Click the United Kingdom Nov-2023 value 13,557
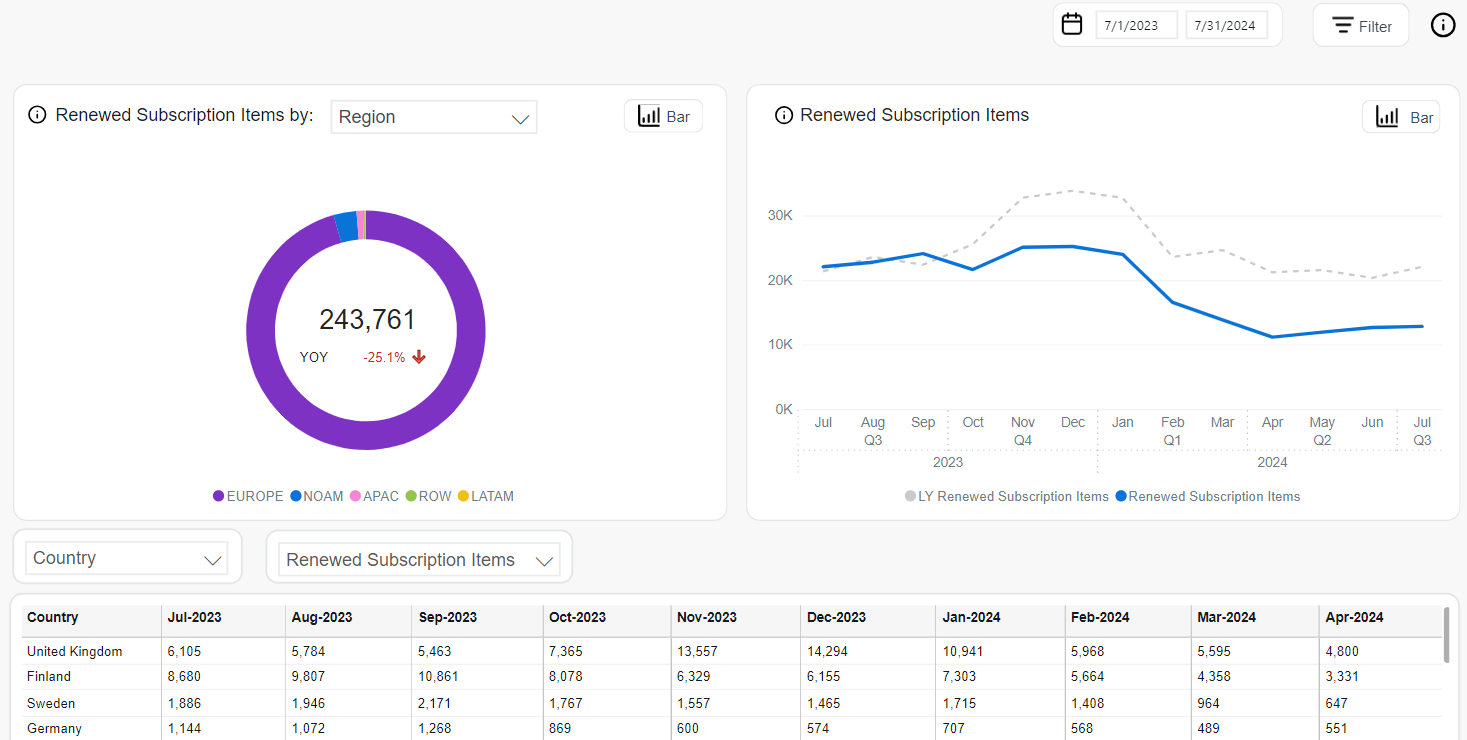 pyautogui.click(x=697, y=652)
